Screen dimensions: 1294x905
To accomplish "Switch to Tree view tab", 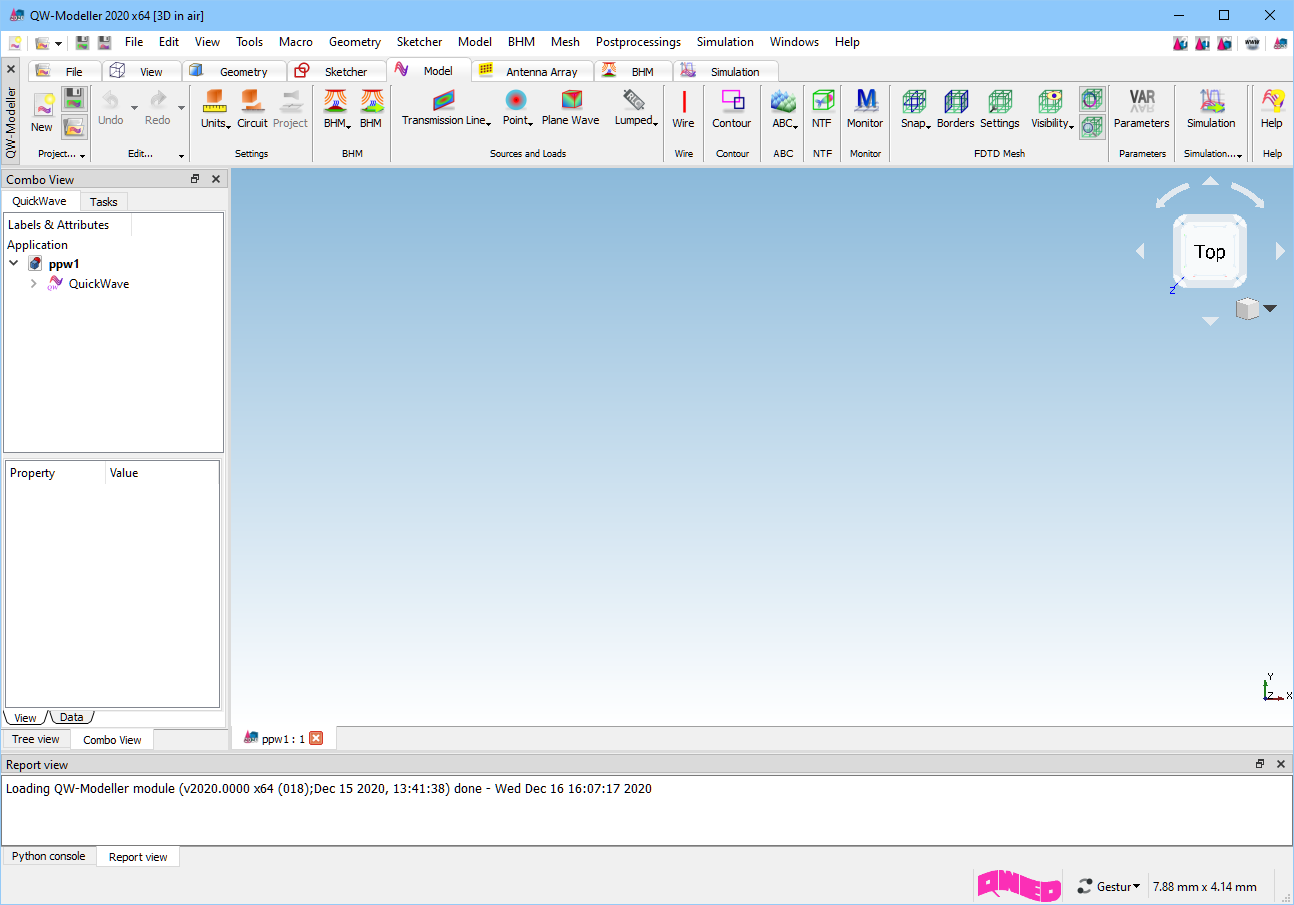I will click(x=36, y=740).
